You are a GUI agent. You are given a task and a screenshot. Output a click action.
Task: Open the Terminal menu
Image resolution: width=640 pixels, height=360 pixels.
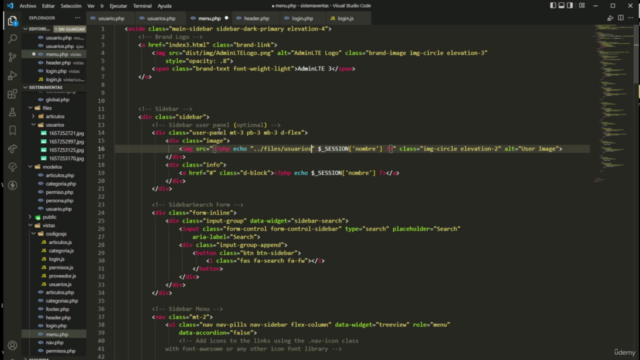point(142,6)
